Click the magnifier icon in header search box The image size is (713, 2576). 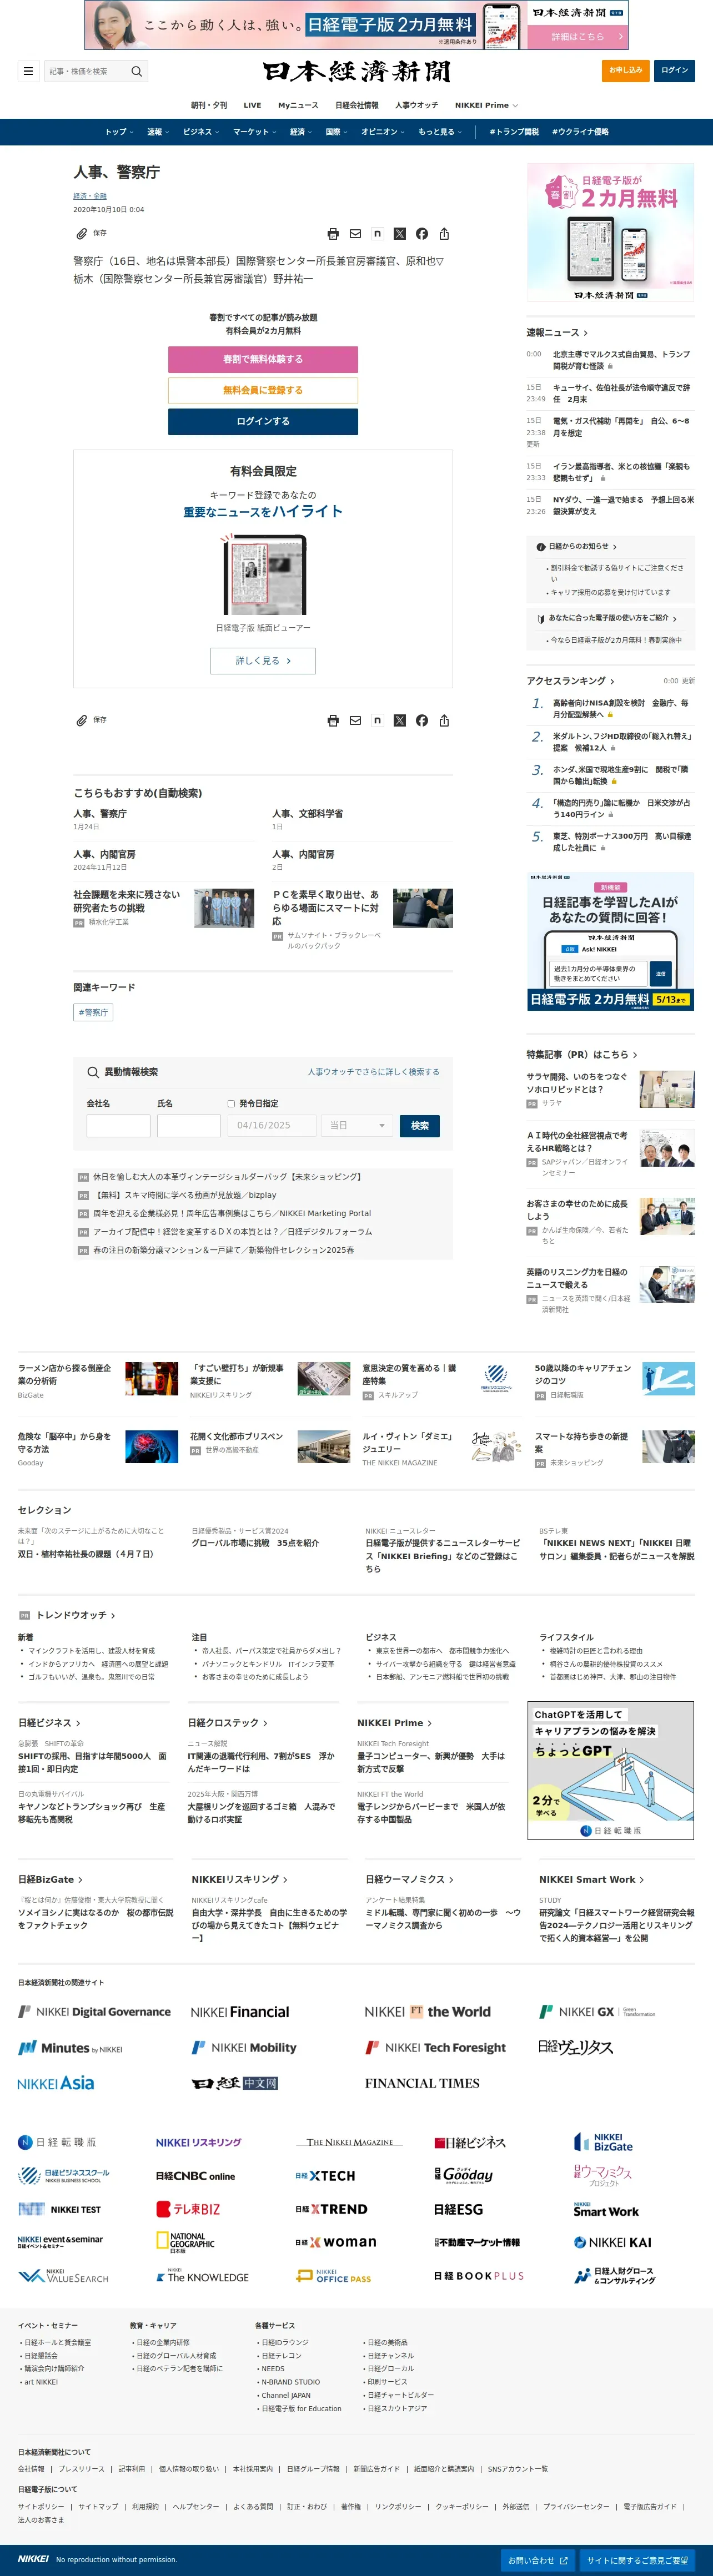pyautogui.click(x=137, y=71)
